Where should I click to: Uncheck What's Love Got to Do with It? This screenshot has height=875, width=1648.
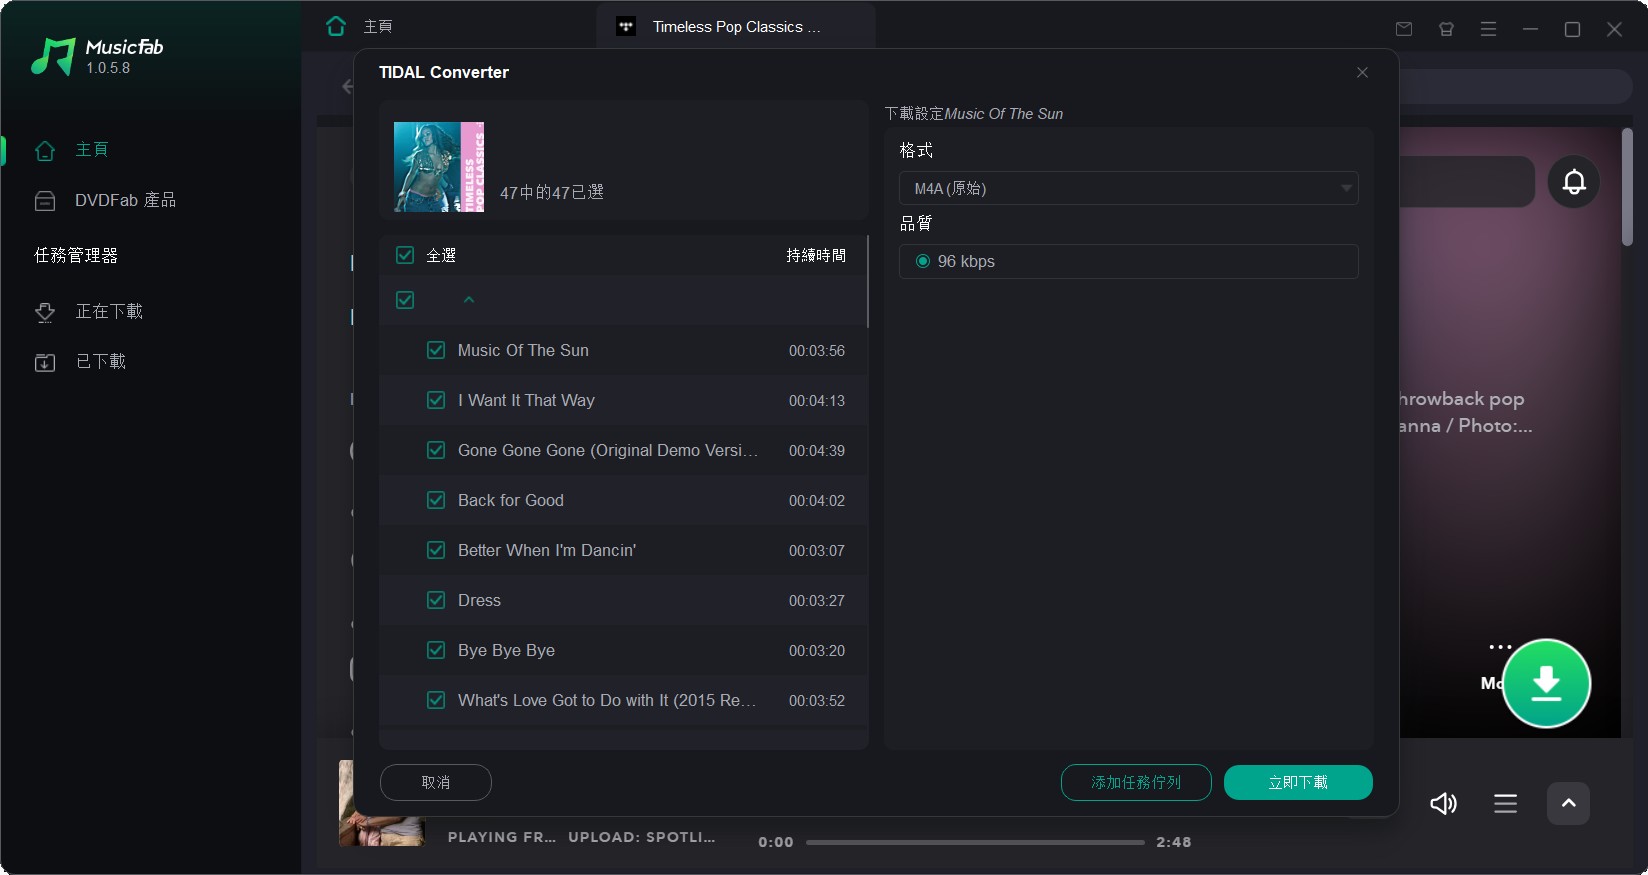436,700
